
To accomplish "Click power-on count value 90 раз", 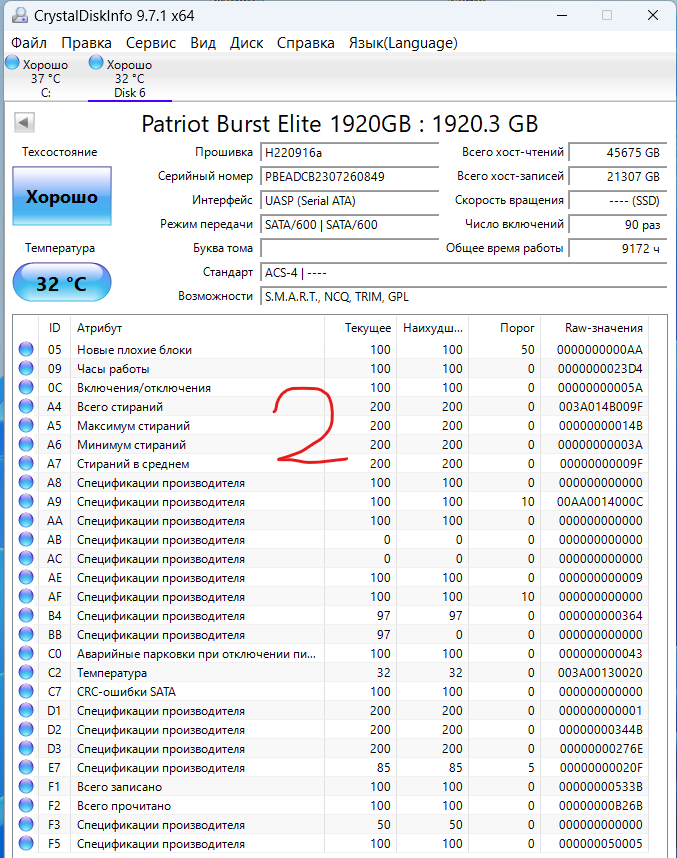I will pyautogui.click(x=617, y=224).
